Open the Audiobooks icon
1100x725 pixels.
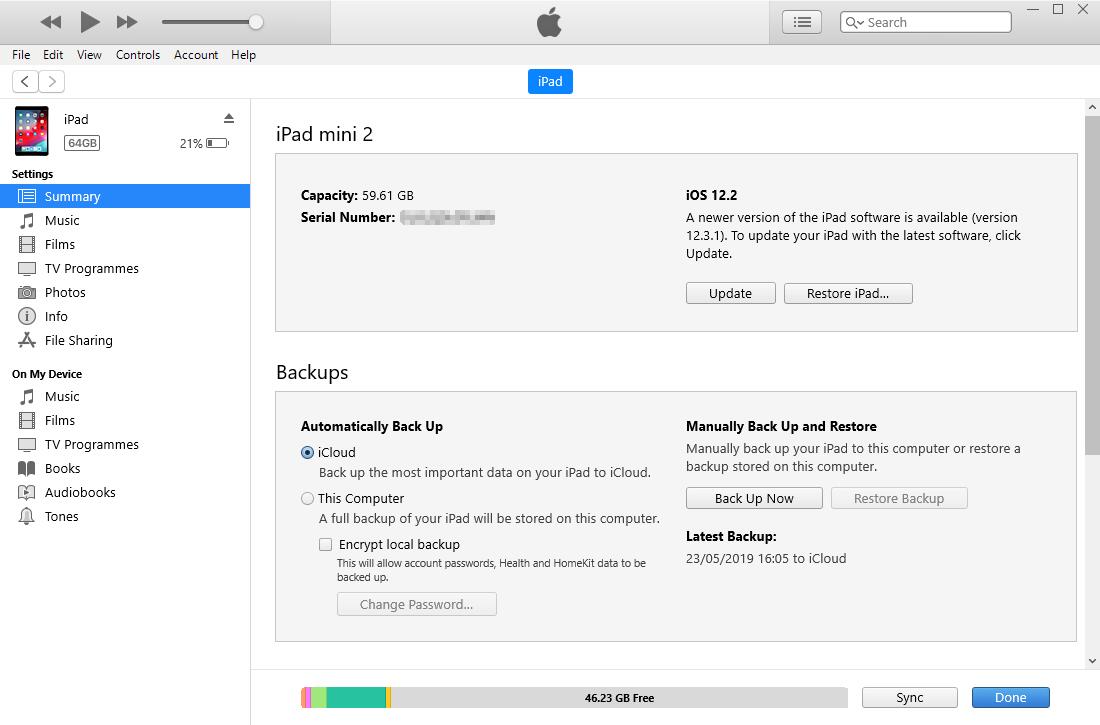point(27,493)
